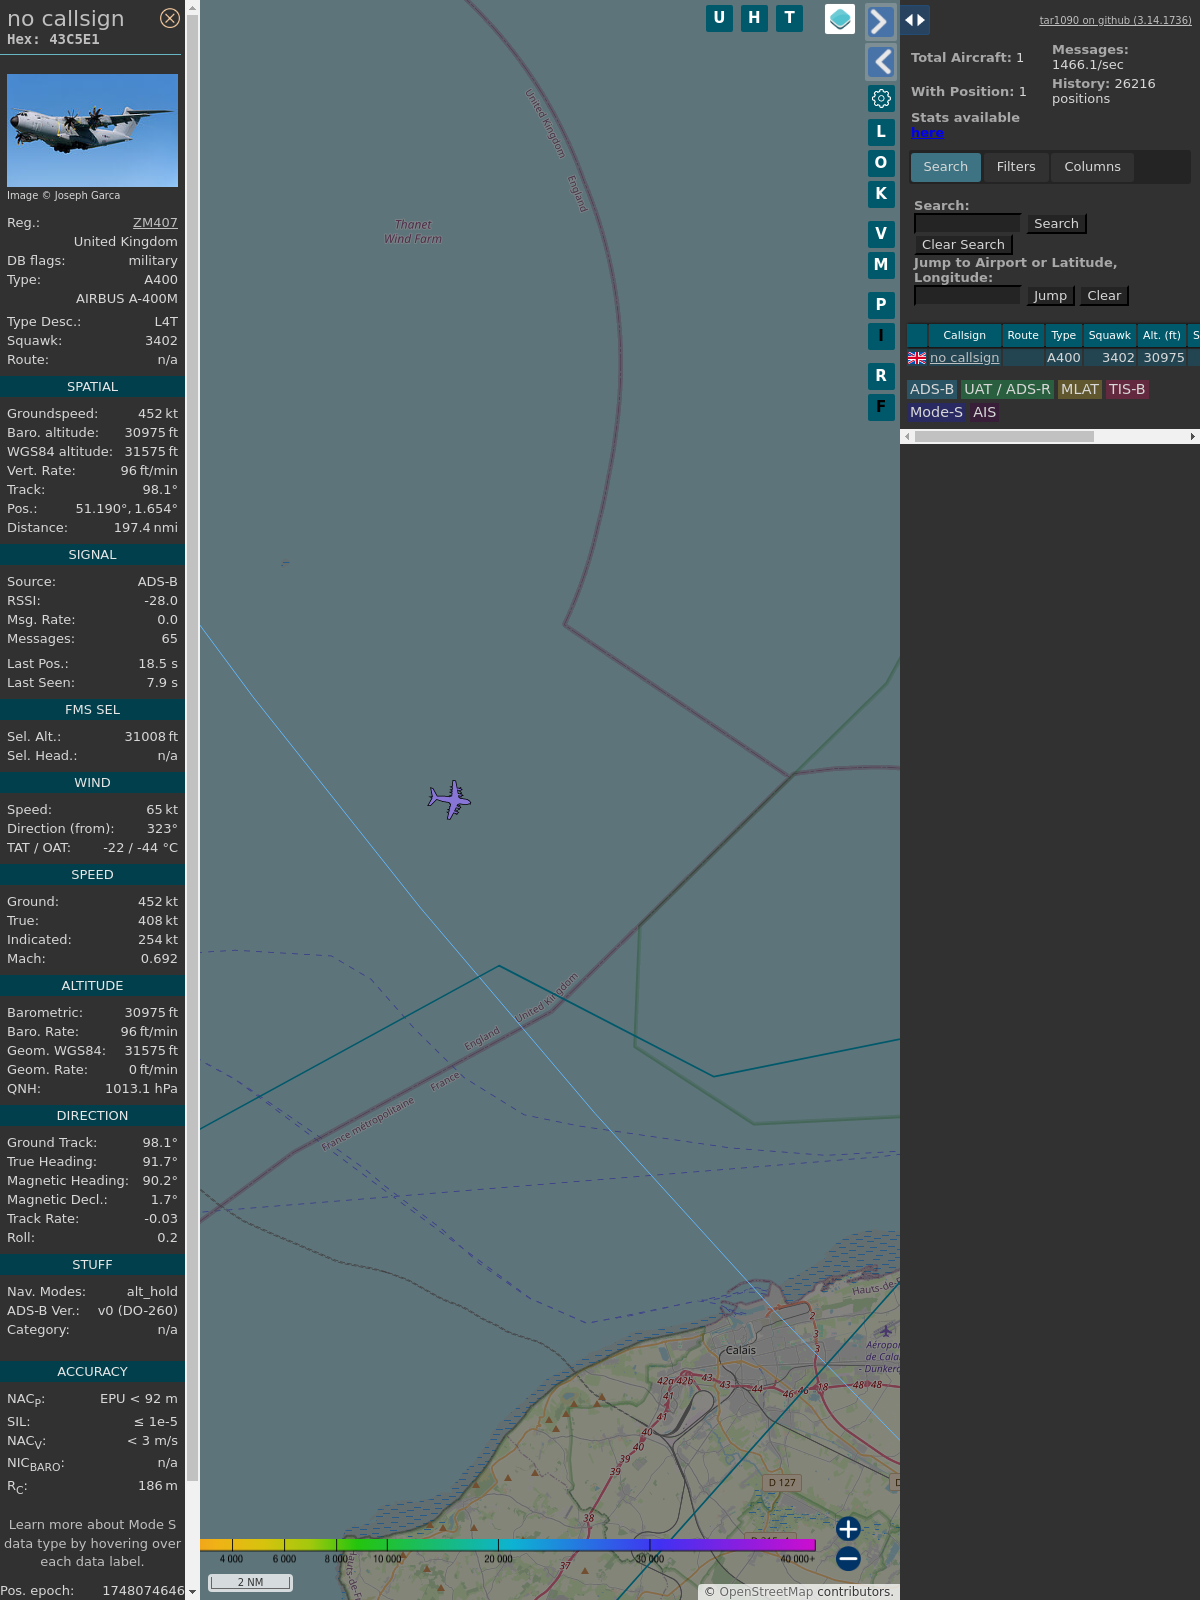Toggle the MLAT source filter
Viewport: 1200px width, 1600px height.
click(1079, 389)
